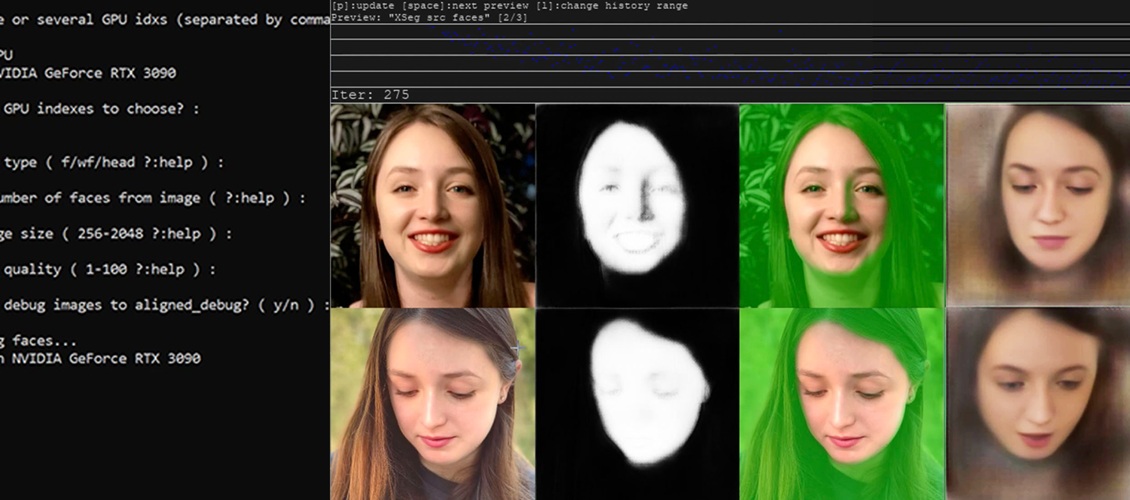Select the downward-looking woman source photo
1130x500 pixels.
[432, 403]
